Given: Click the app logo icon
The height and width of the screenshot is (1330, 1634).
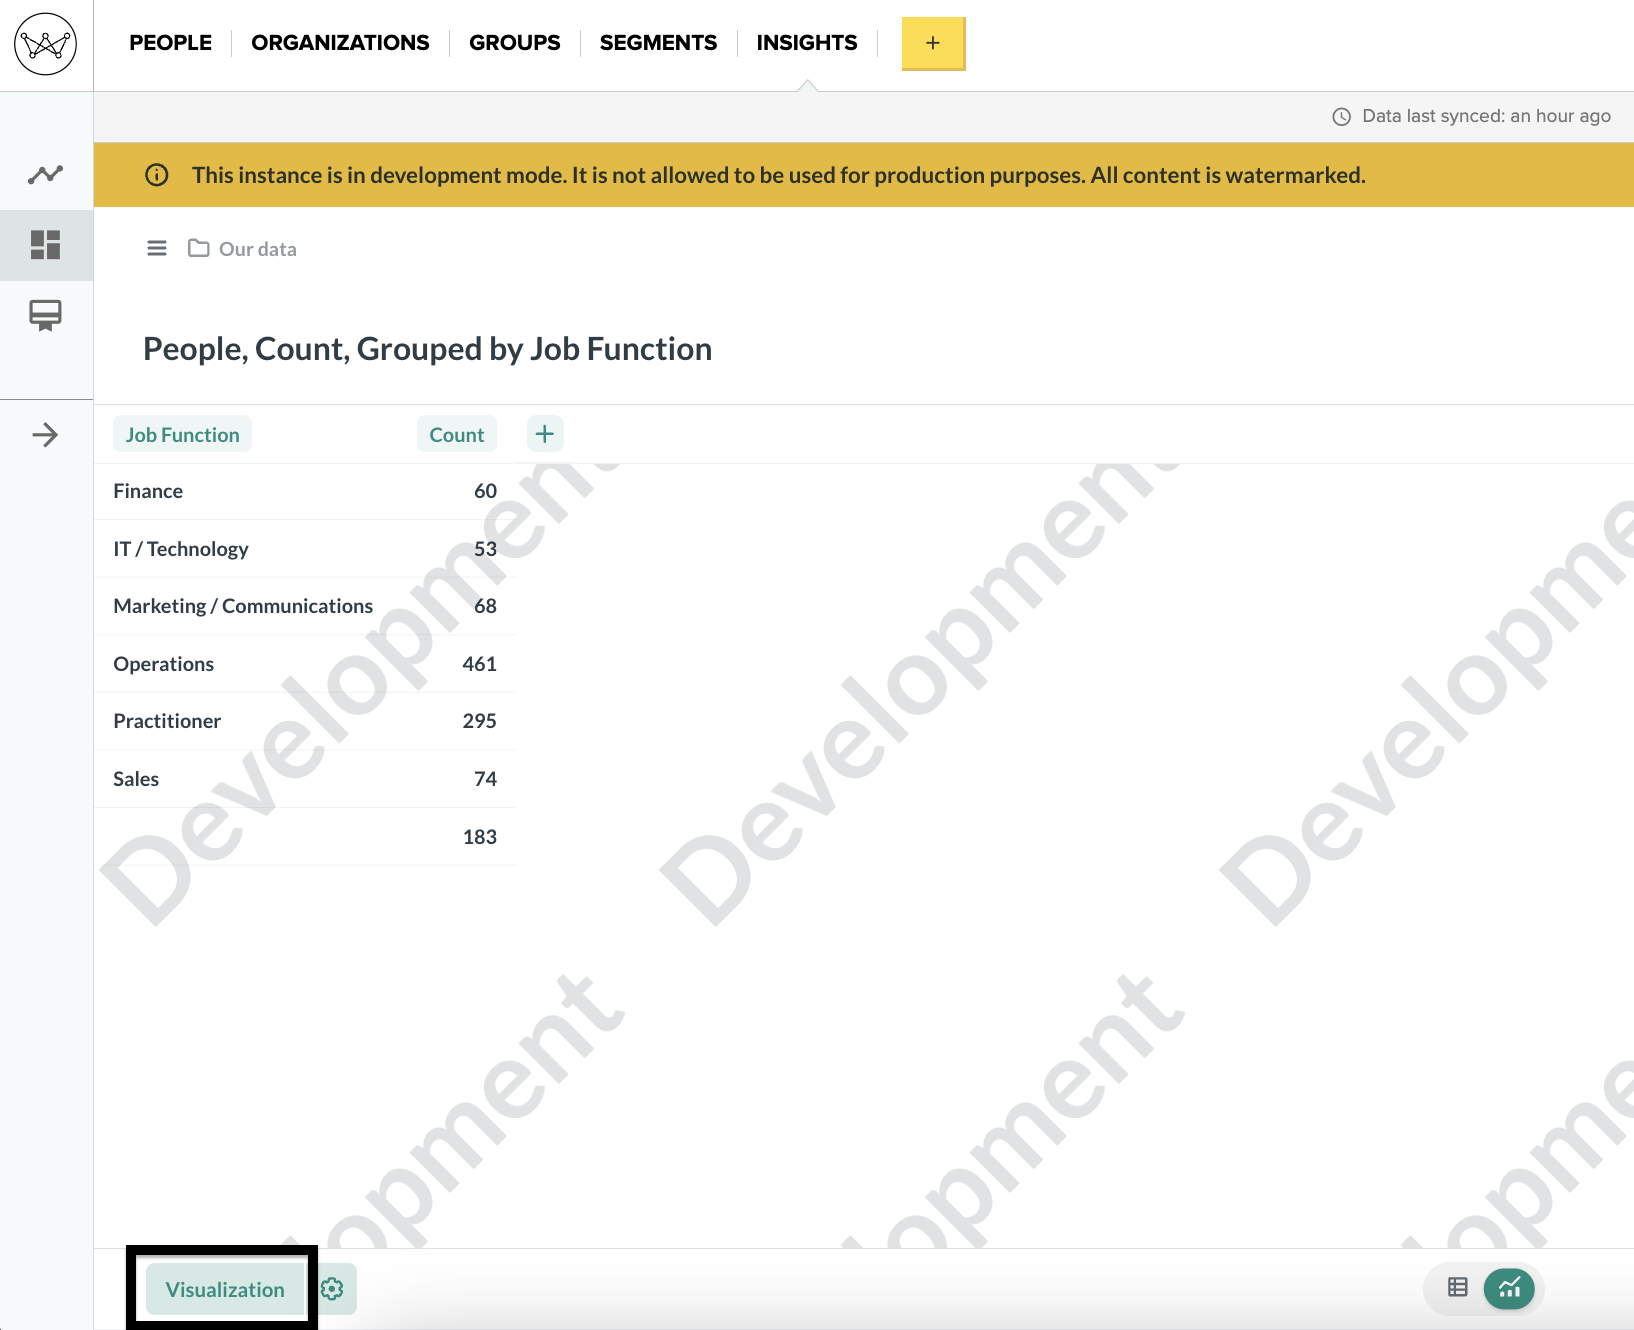Looking at the screenshot, I should tap(46, 44).
